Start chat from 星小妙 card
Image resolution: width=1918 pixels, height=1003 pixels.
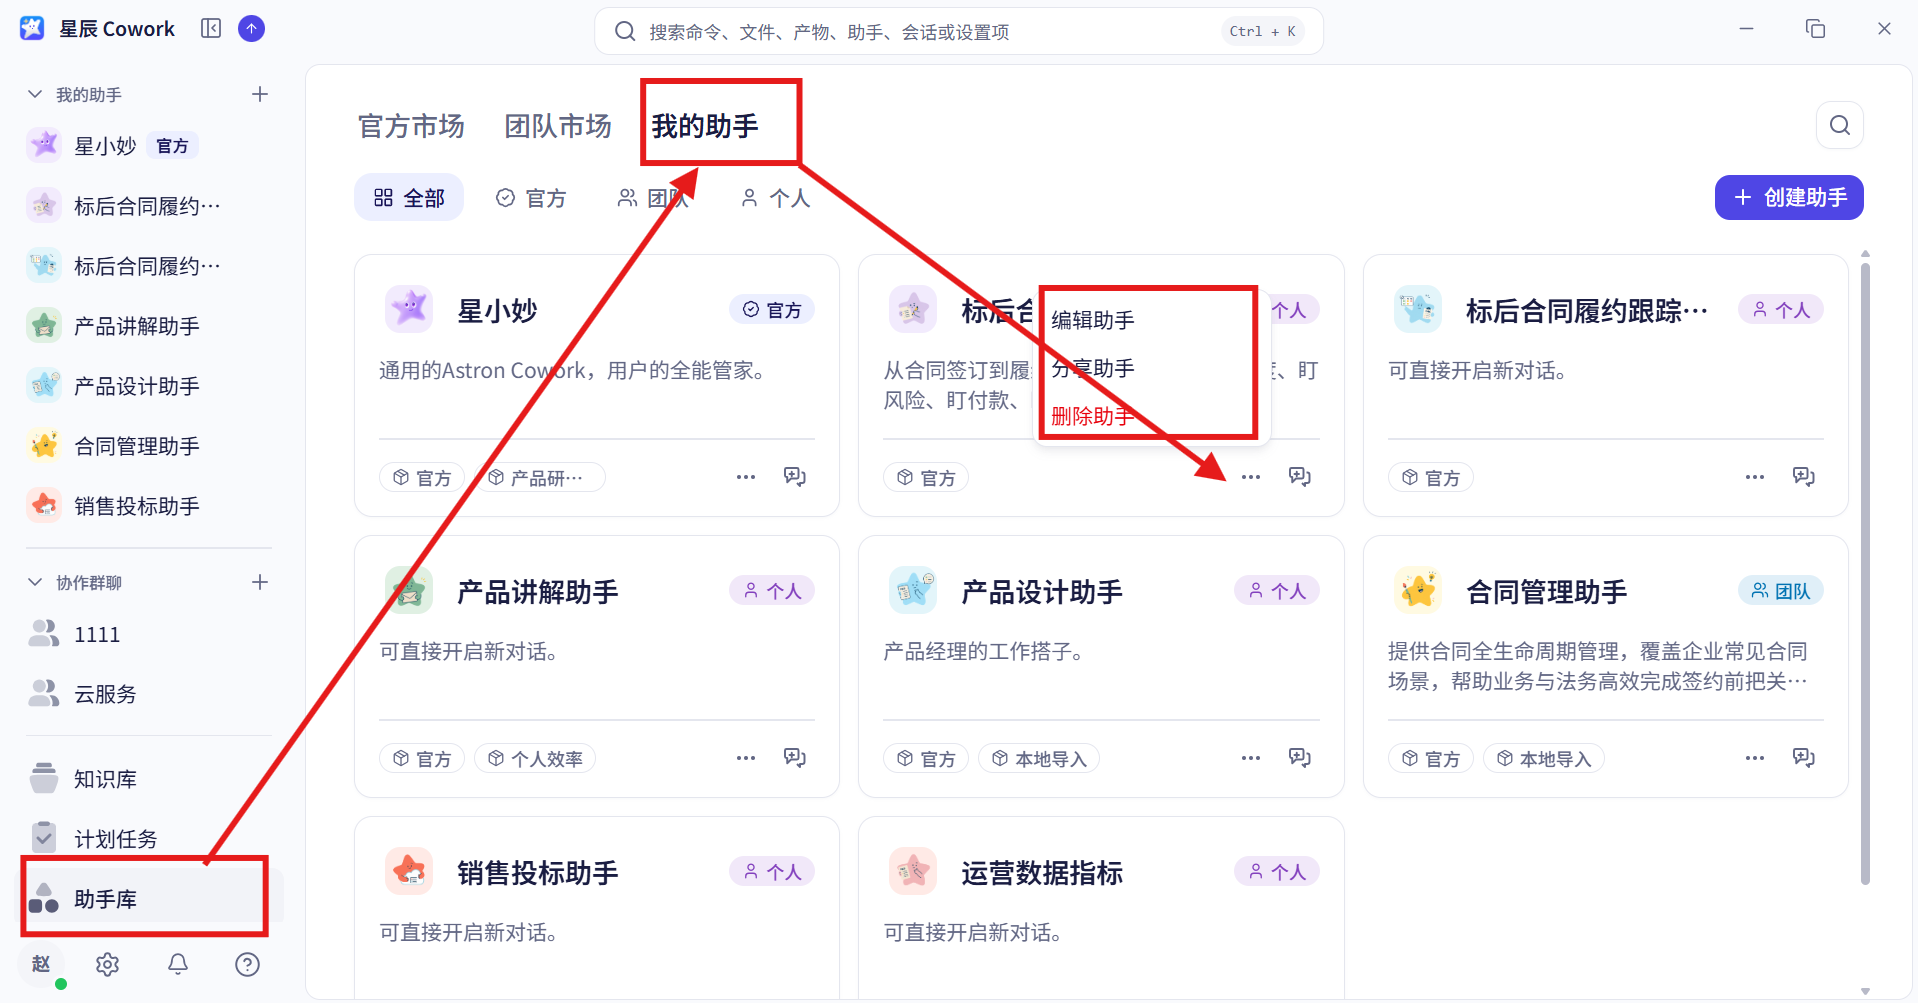795,477
